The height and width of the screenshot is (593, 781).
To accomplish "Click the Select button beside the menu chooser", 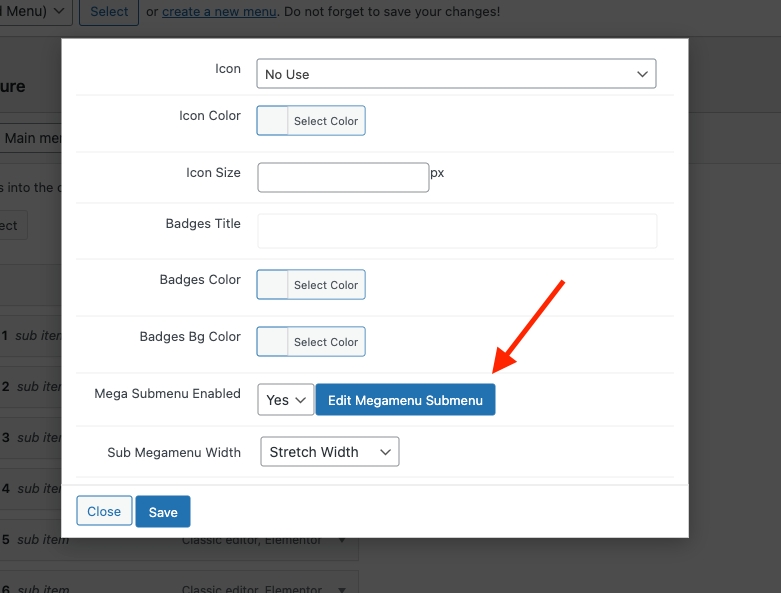I will point(109,12).
